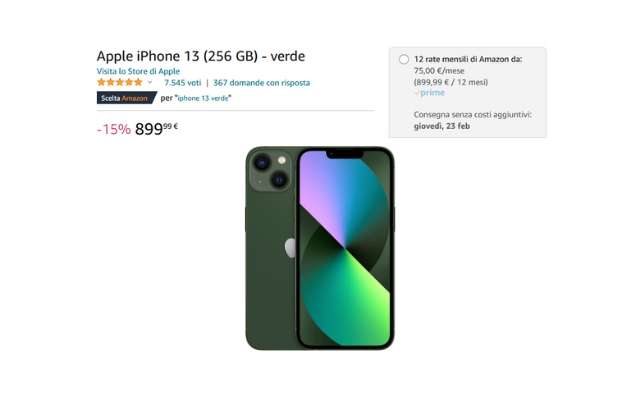Click the Consegna senza costi aggiuntivi text
640x400 pixels.
pos(473,115)
